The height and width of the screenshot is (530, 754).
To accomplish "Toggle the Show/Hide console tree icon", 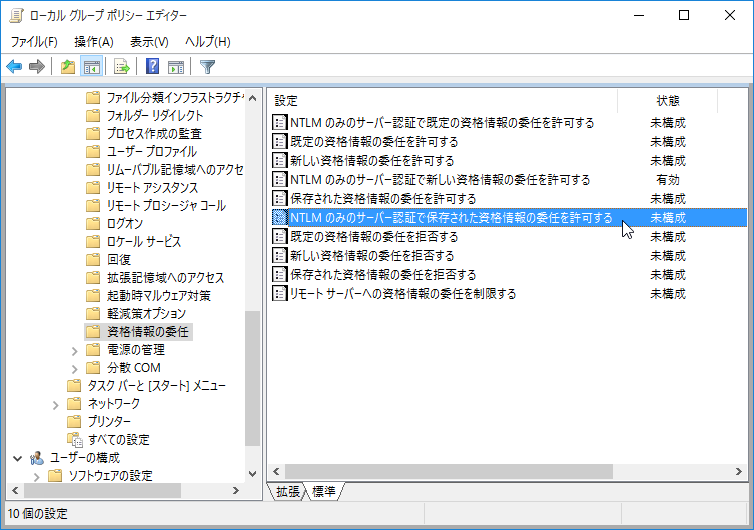I will (x=91, y=66).
